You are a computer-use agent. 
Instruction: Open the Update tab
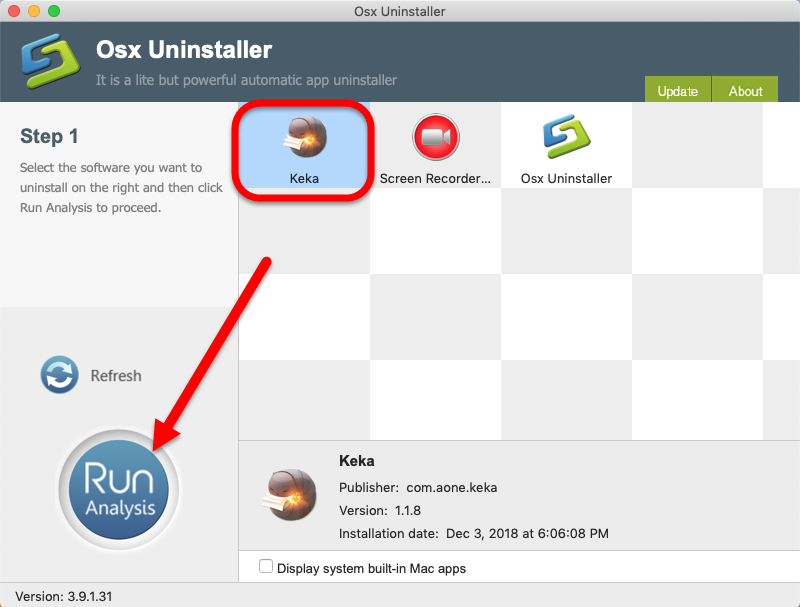[x=678, y=90]
